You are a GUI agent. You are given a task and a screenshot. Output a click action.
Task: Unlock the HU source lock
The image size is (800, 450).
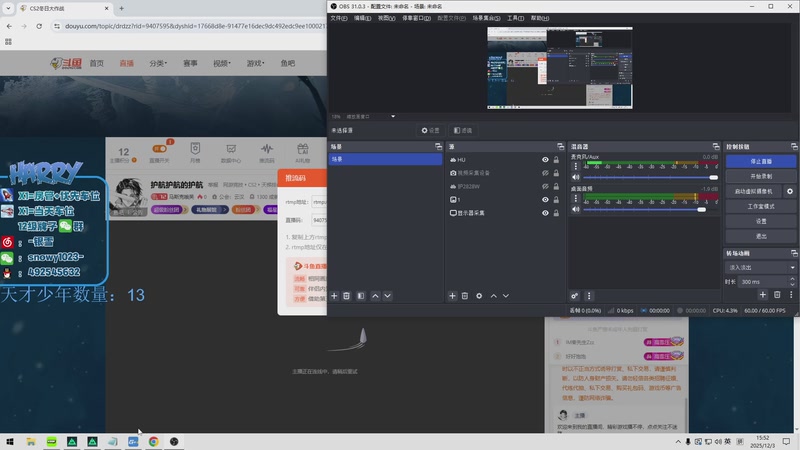click(x=556, y=160)
